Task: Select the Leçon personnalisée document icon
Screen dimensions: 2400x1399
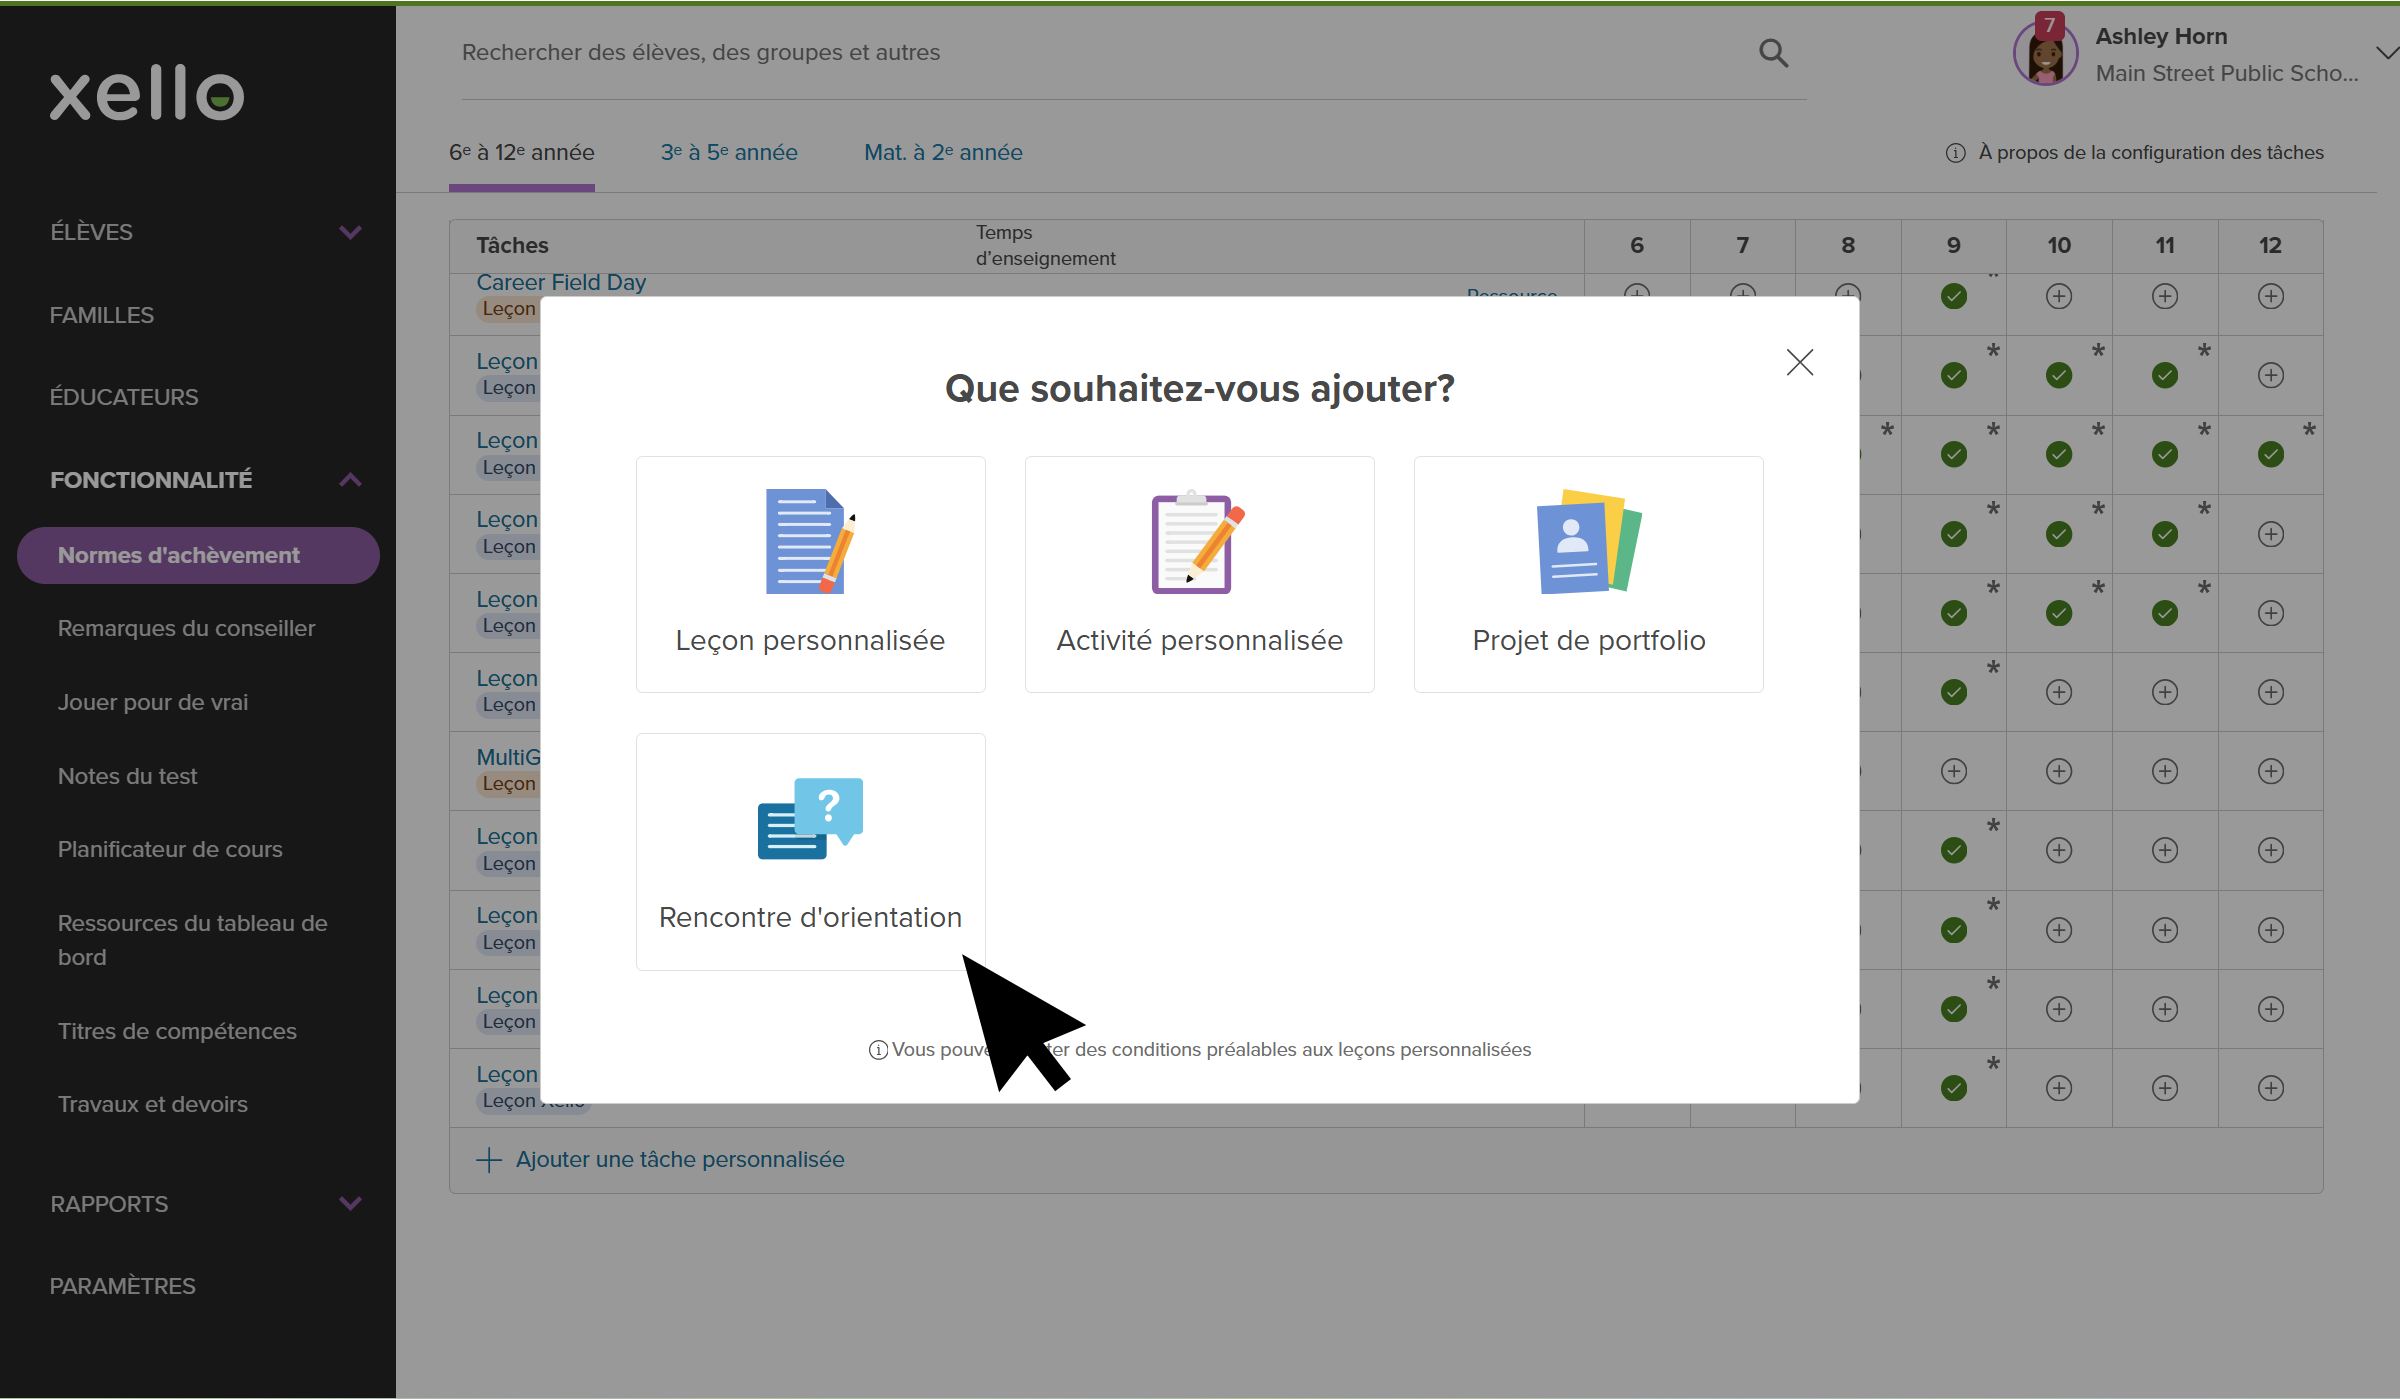Action: click(809, 543)
